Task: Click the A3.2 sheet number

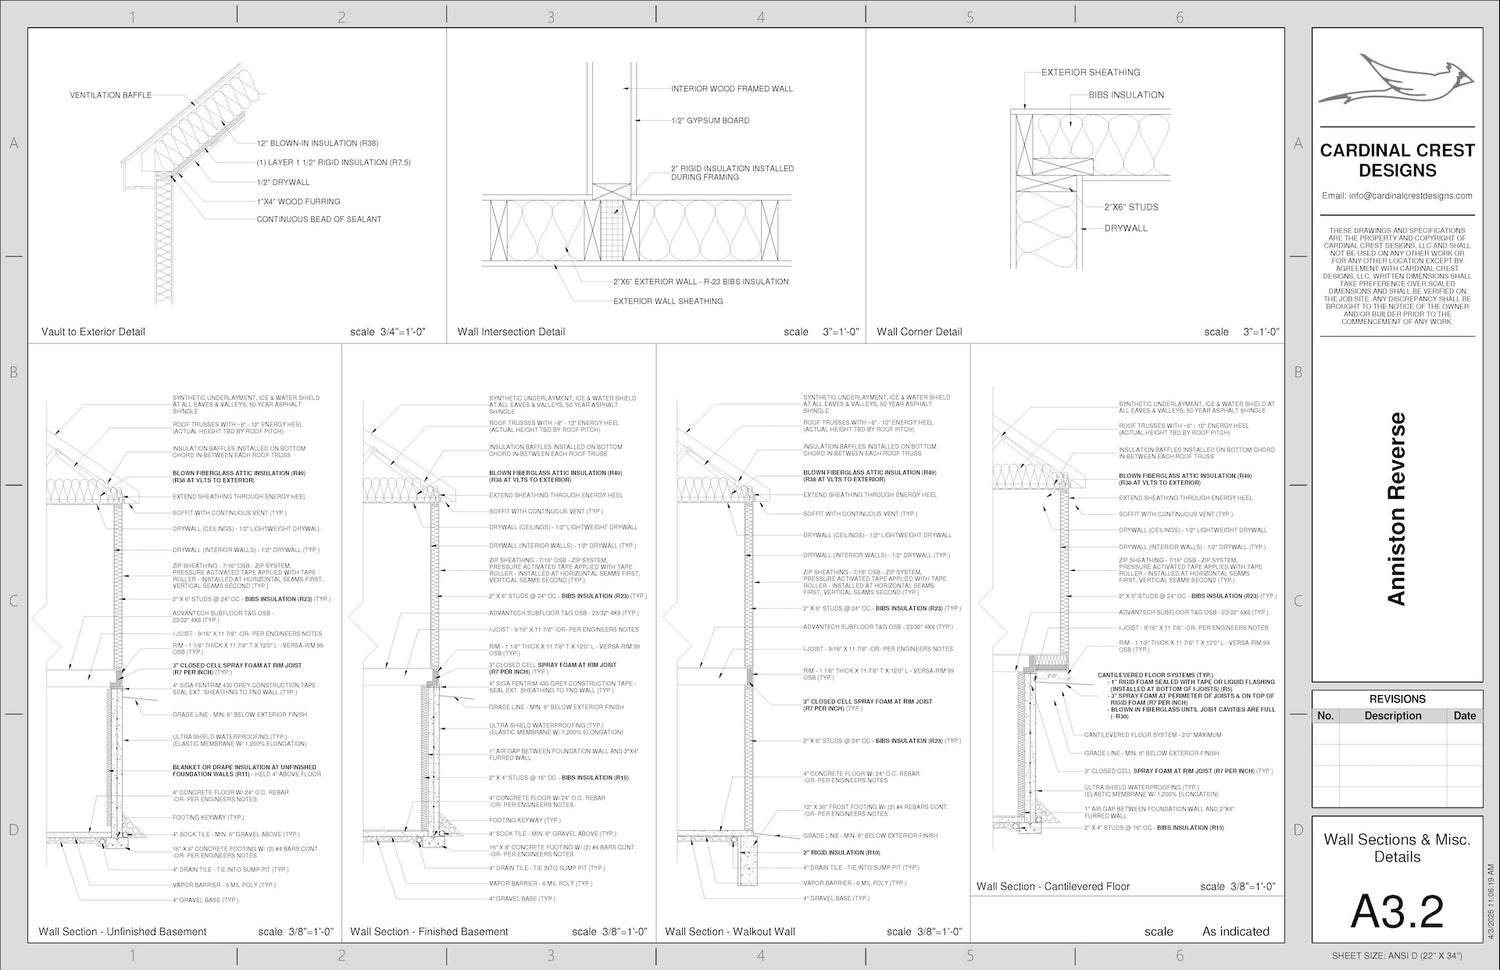Action: 1397,911
